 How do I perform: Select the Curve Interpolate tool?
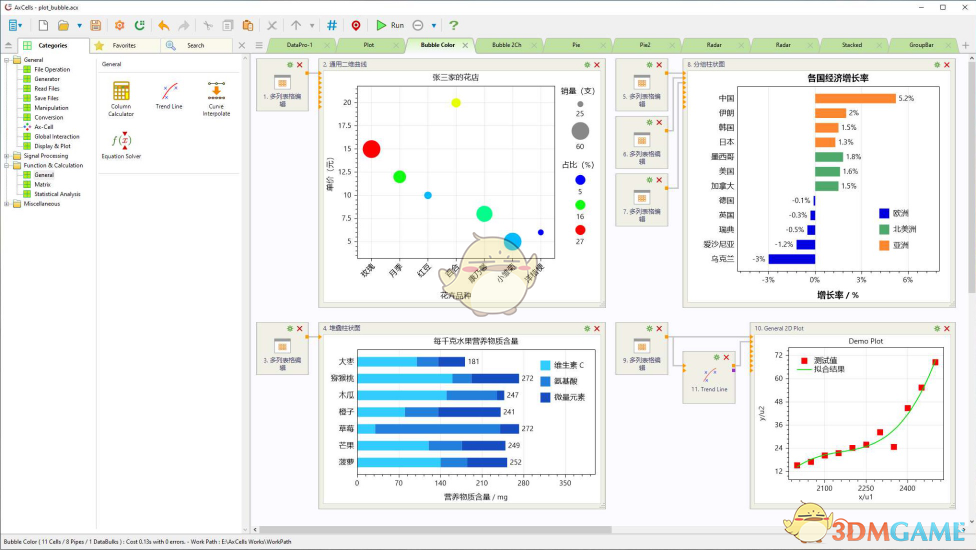click(x=216, y=99)
